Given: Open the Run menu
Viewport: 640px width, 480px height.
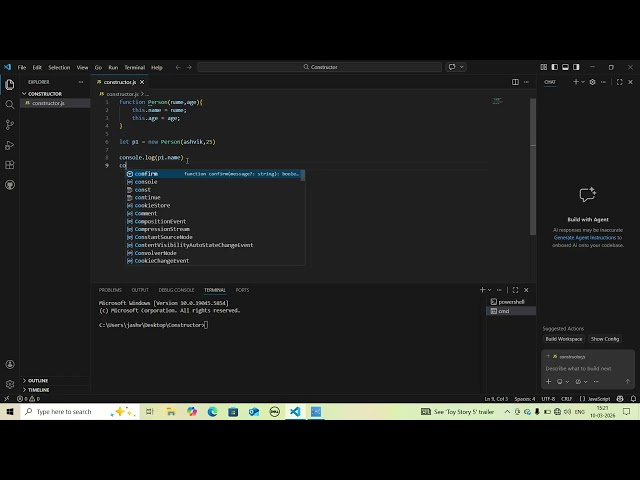Looking at the screenshot, I should [113, 67].
